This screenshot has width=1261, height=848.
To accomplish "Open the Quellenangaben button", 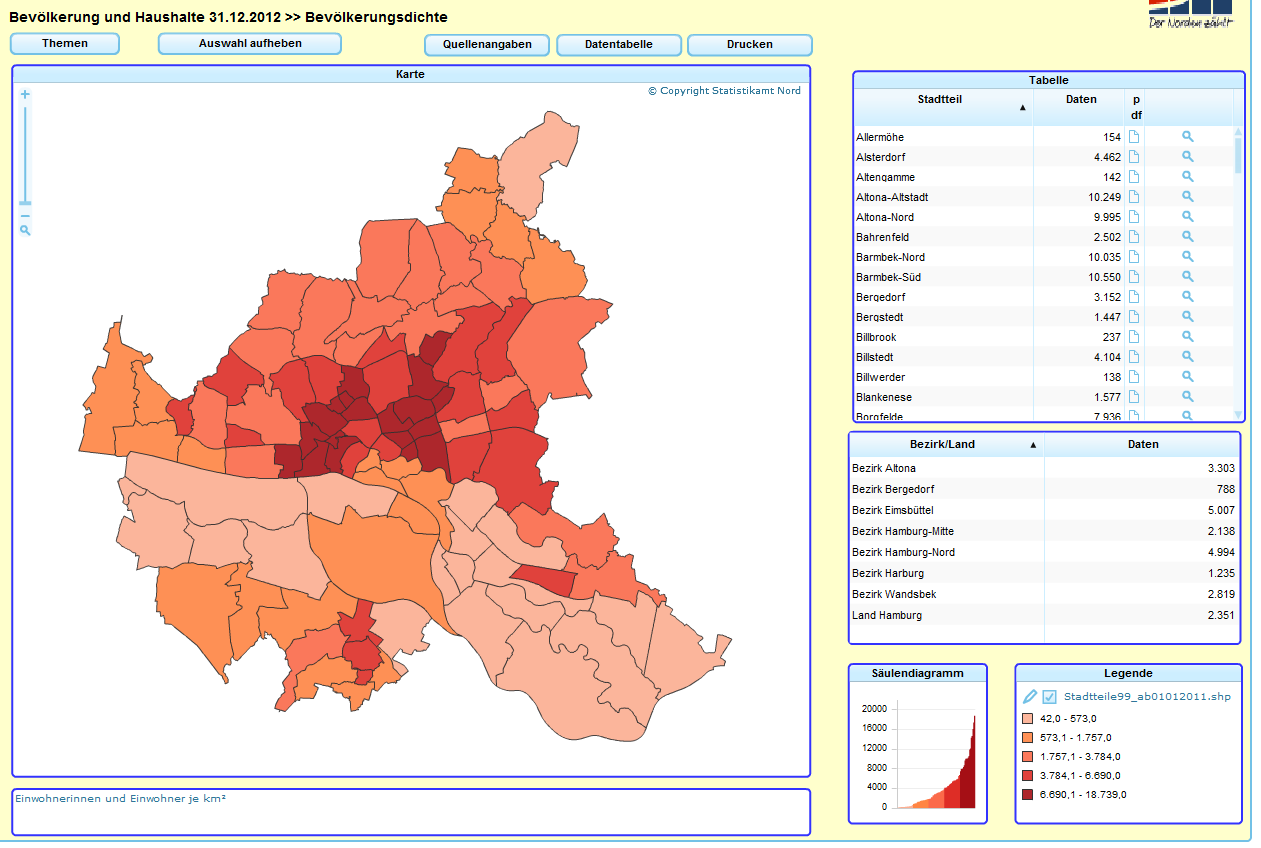I will tap(487, 45).
